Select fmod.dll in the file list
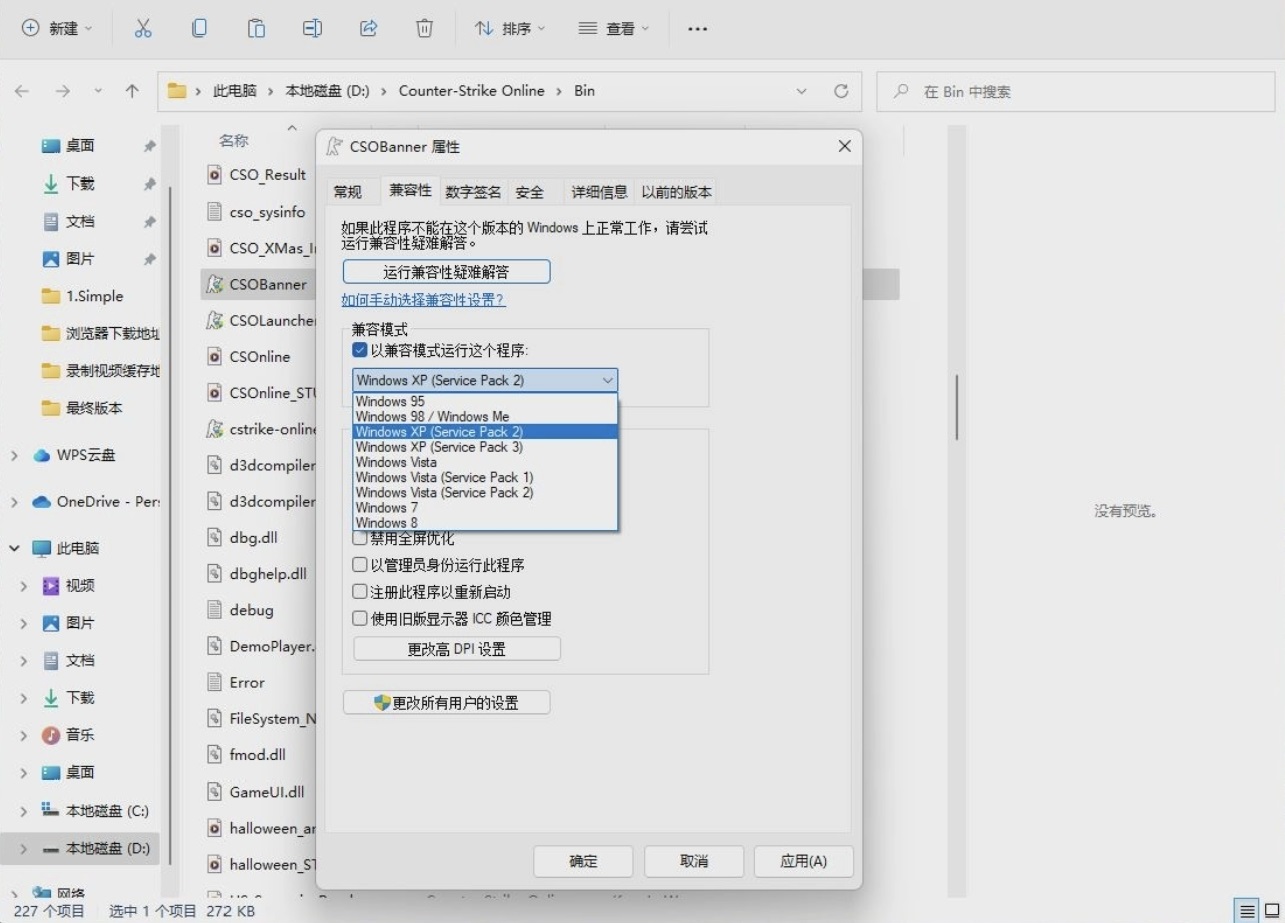This screenshot has height=923, width=1285. [258, 755]
